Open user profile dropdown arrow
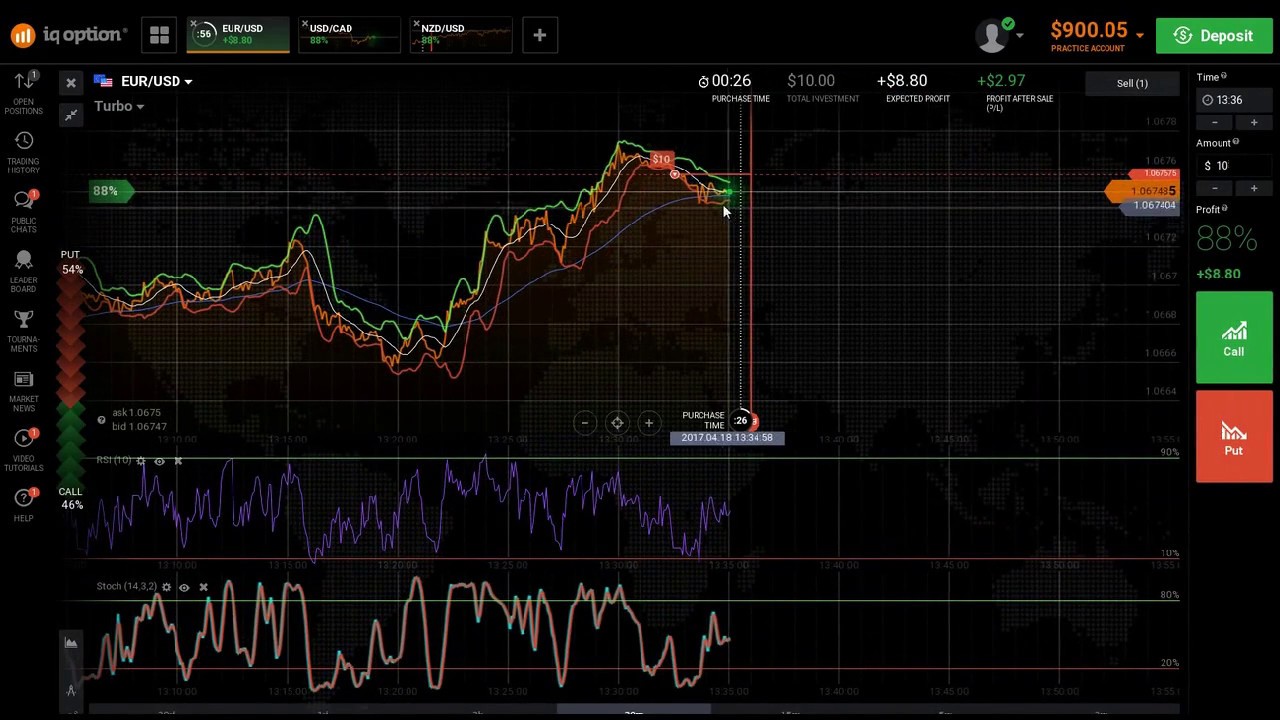This screenshot has height=720, width=1280. (x=1019, y=36)
